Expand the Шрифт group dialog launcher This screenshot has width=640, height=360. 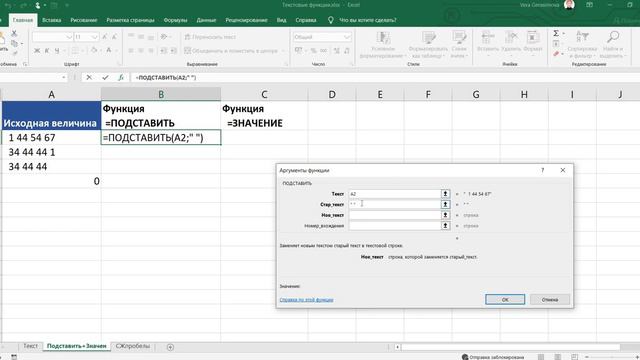coord(119,64)
